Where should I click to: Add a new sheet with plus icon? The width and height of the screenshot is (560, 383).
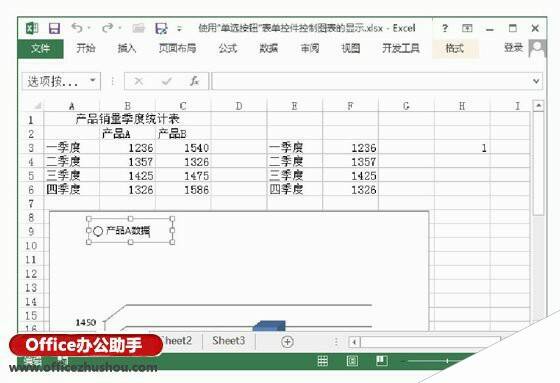click(287, 342)
